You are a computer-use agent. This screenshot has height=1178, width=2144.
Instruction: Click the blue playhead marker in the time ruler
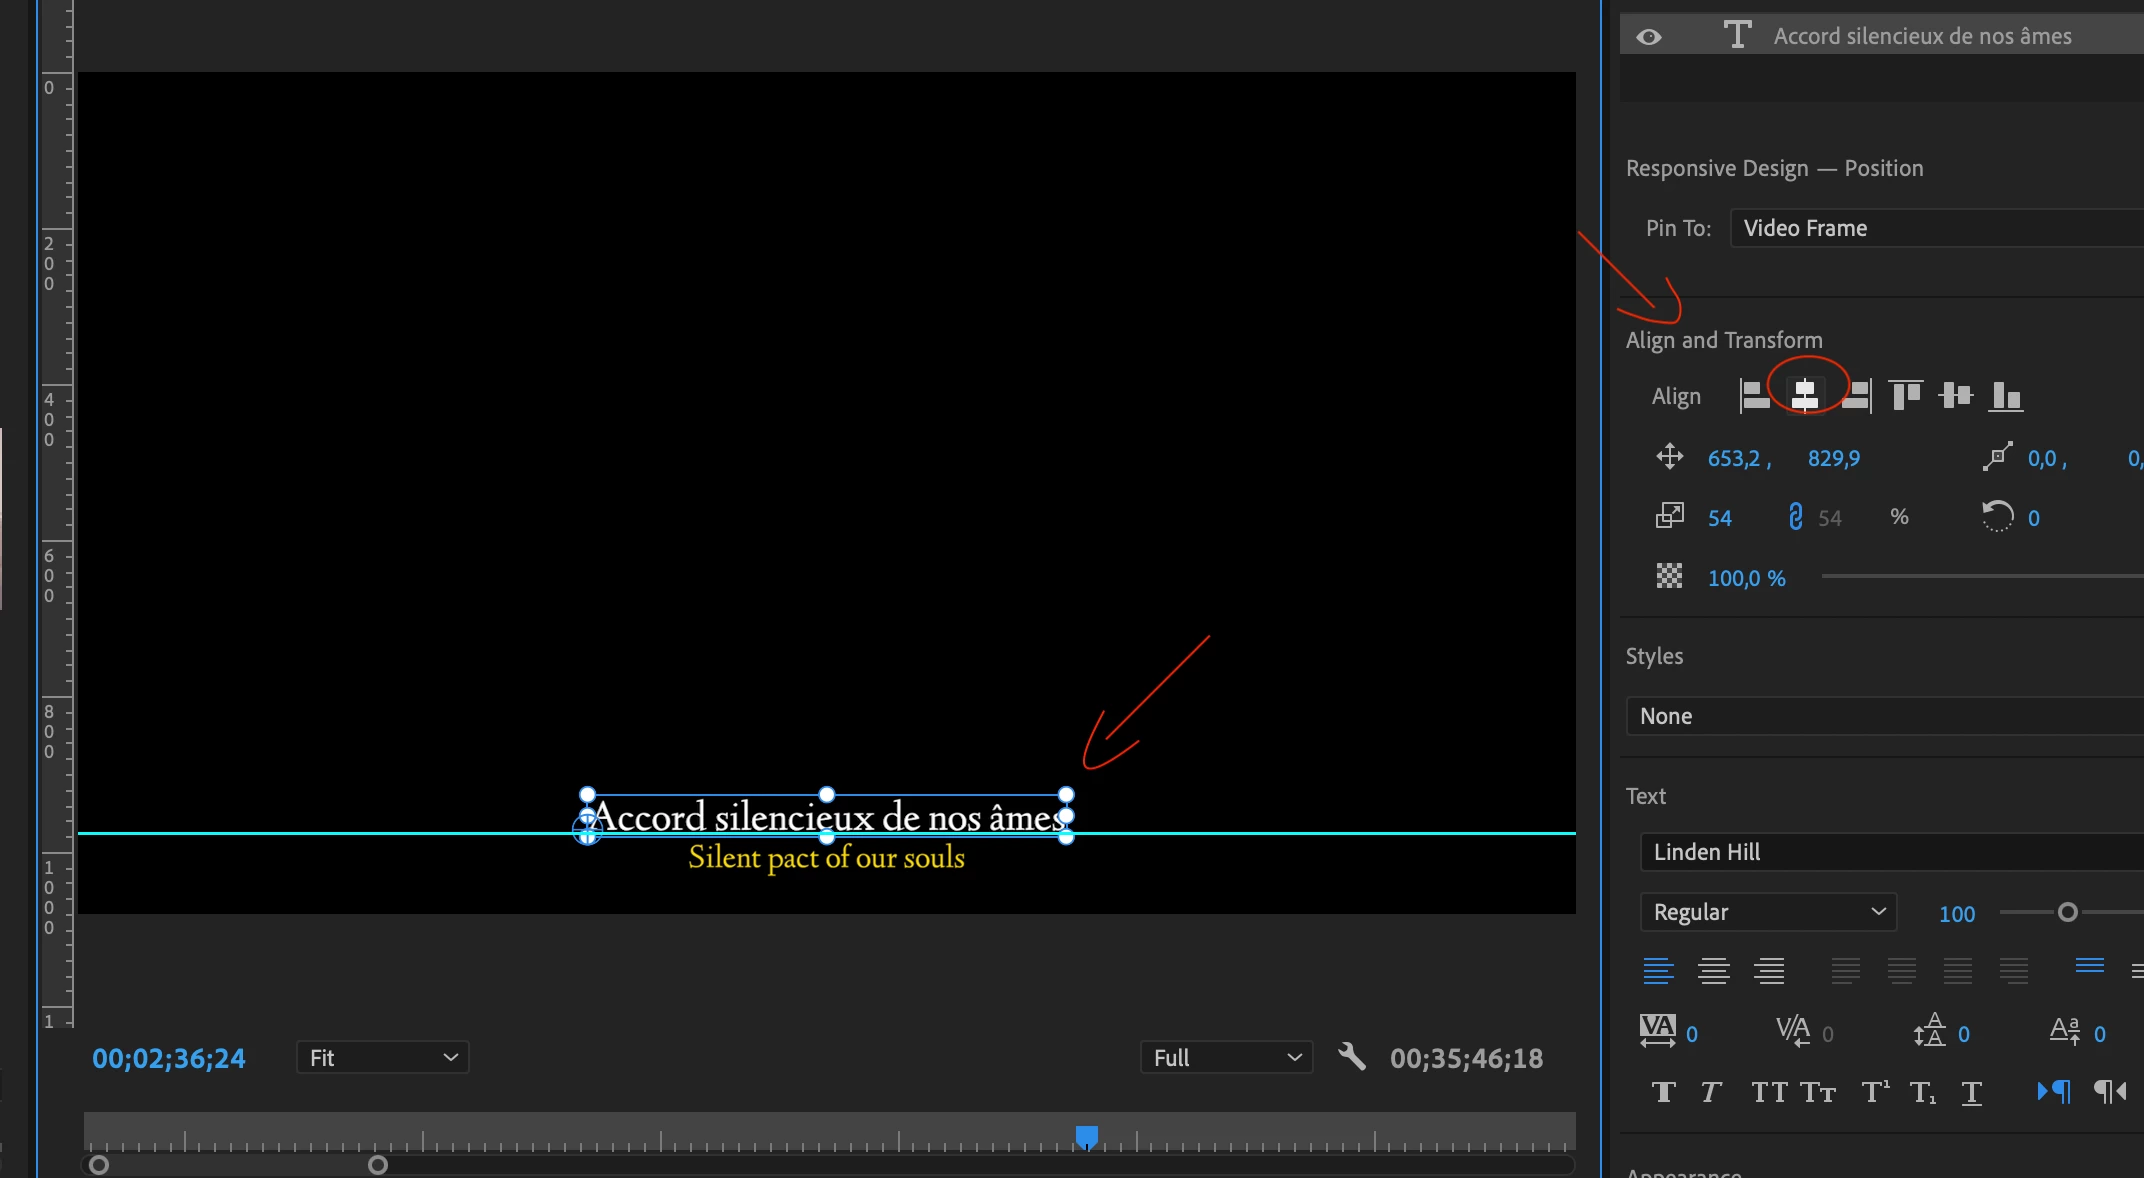point(1087,1137)
